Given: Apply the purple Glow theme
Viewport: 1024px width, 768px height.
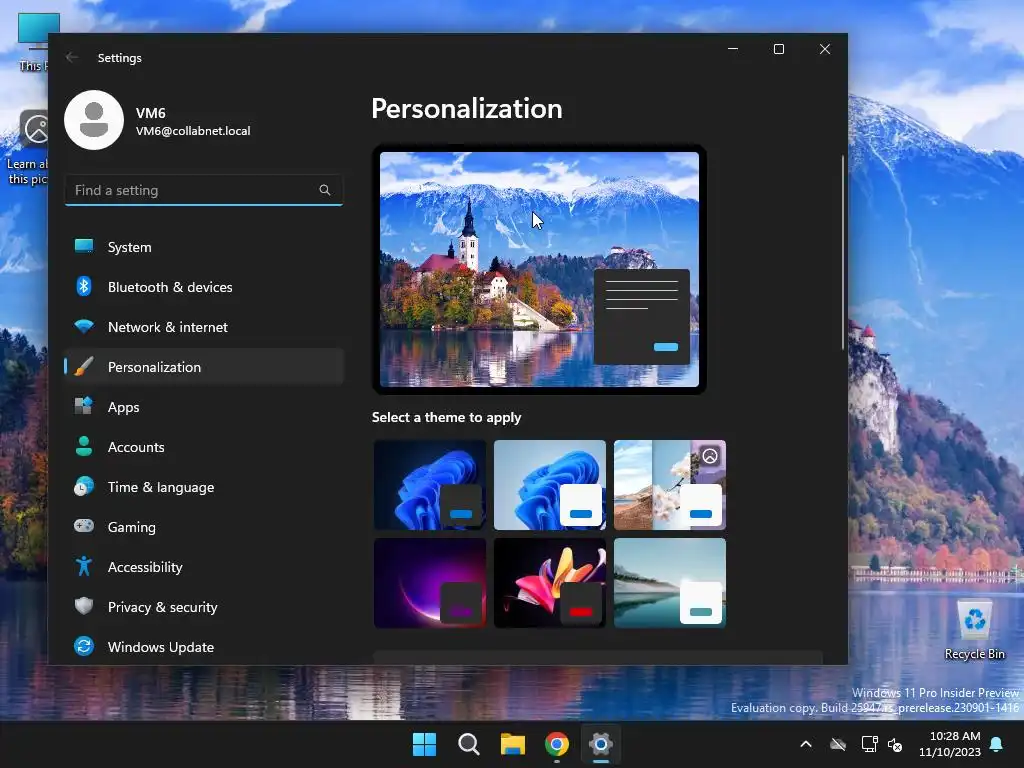Looking at the screenshot, I should tap(430, 583).
